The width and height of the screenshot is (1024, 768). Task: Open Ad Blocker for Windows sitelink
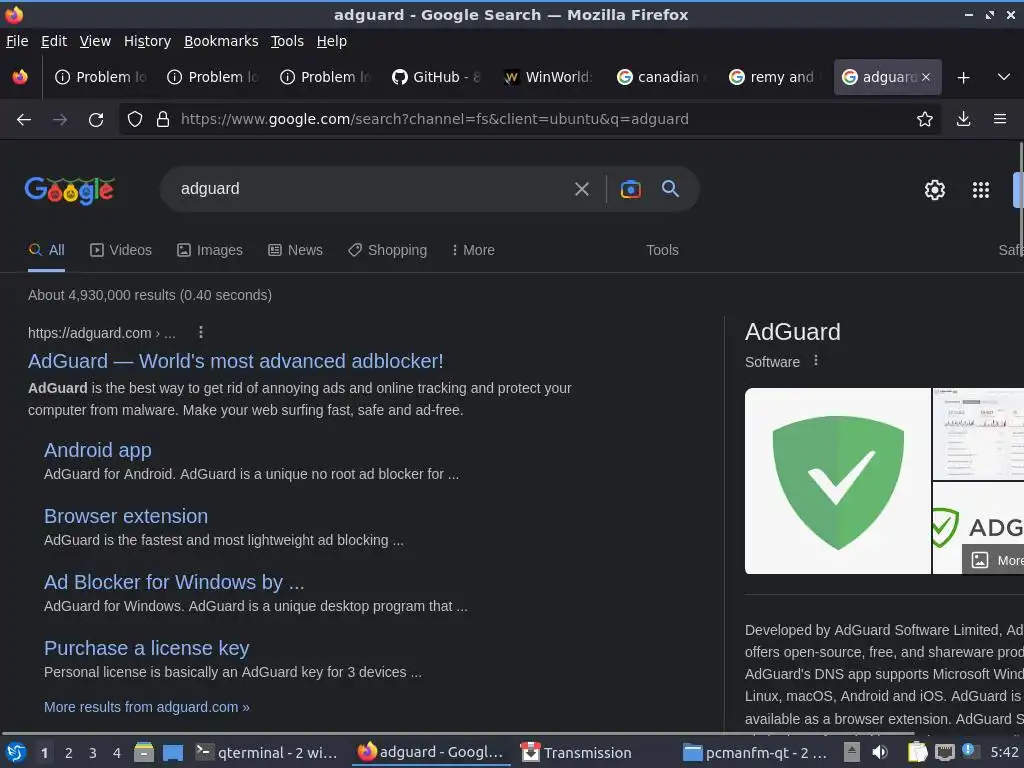point(174,582)
